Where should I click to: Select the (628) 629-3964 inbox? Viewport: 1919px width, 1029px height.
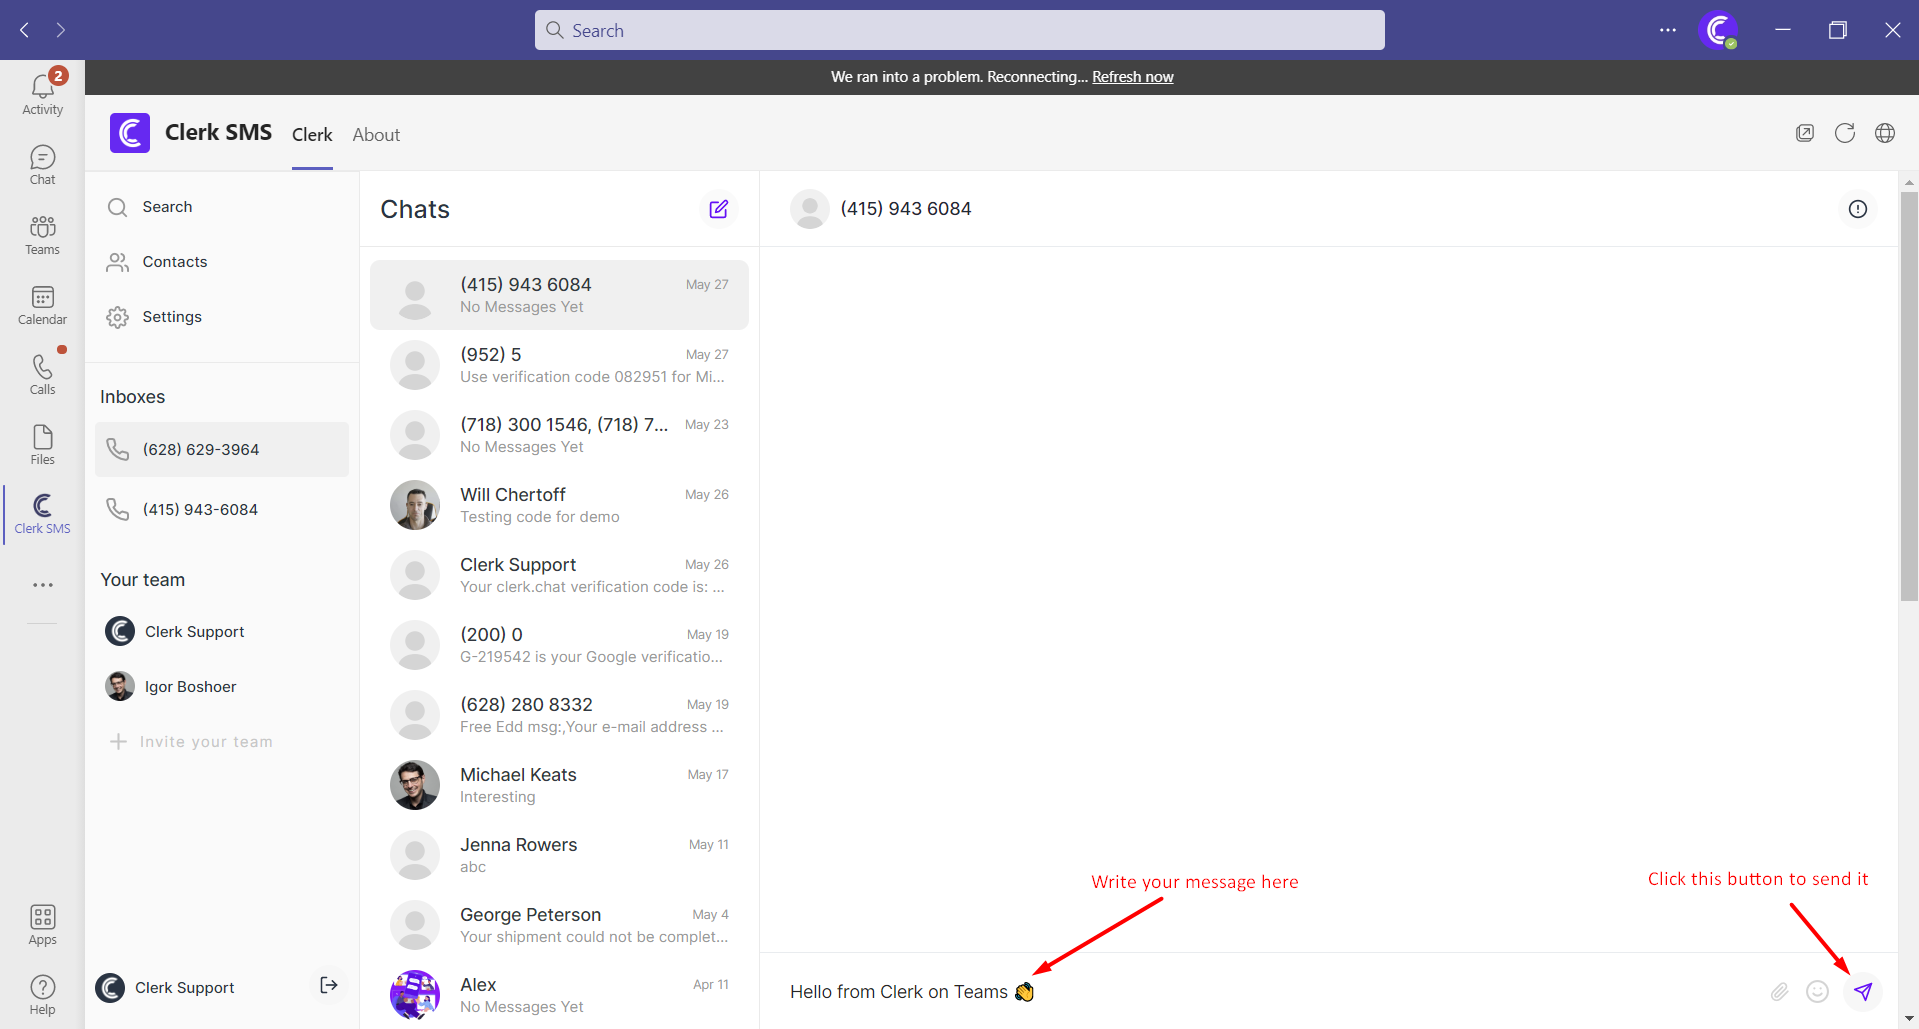coord(222,449)
